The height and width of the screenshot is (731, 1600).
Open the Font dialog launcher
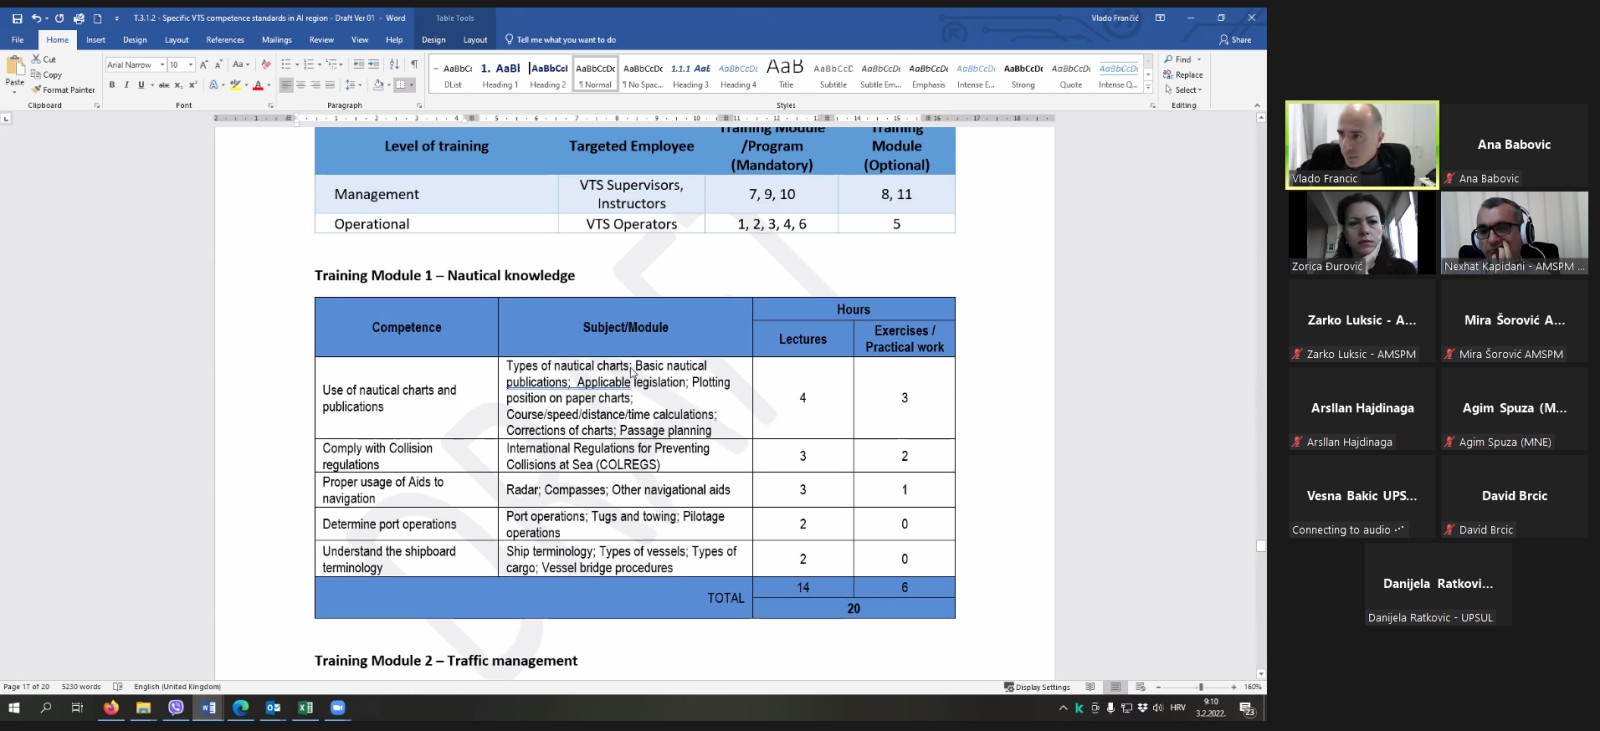tap(270, 105)
